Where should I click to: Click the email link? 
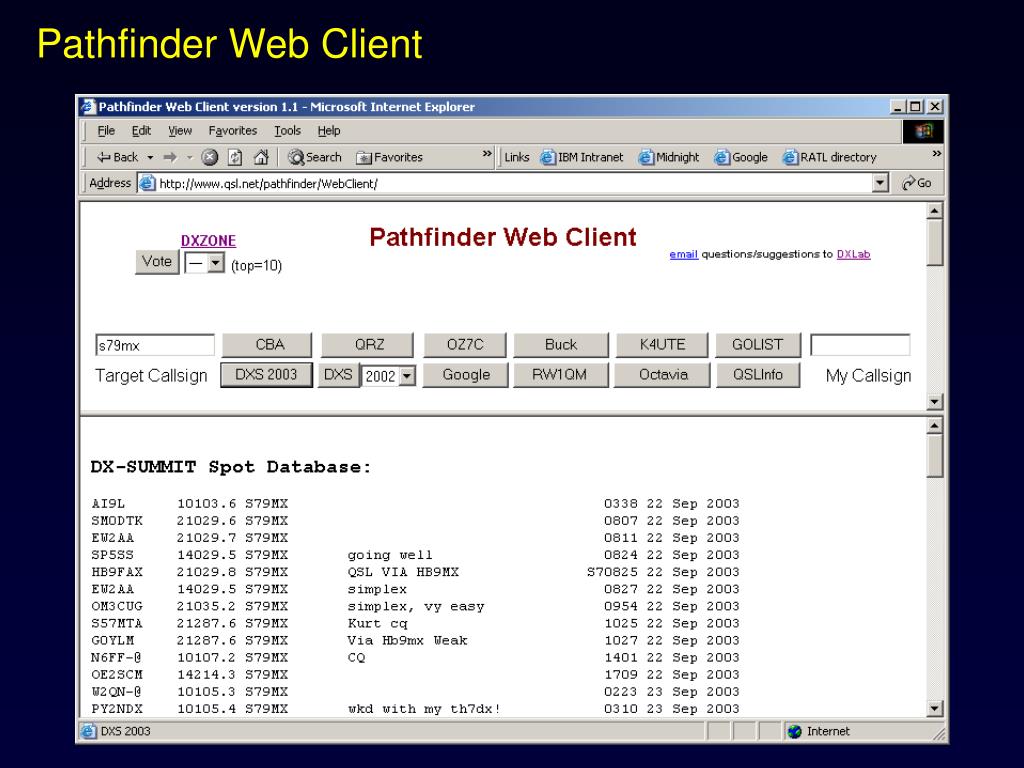tap(684, 254)
